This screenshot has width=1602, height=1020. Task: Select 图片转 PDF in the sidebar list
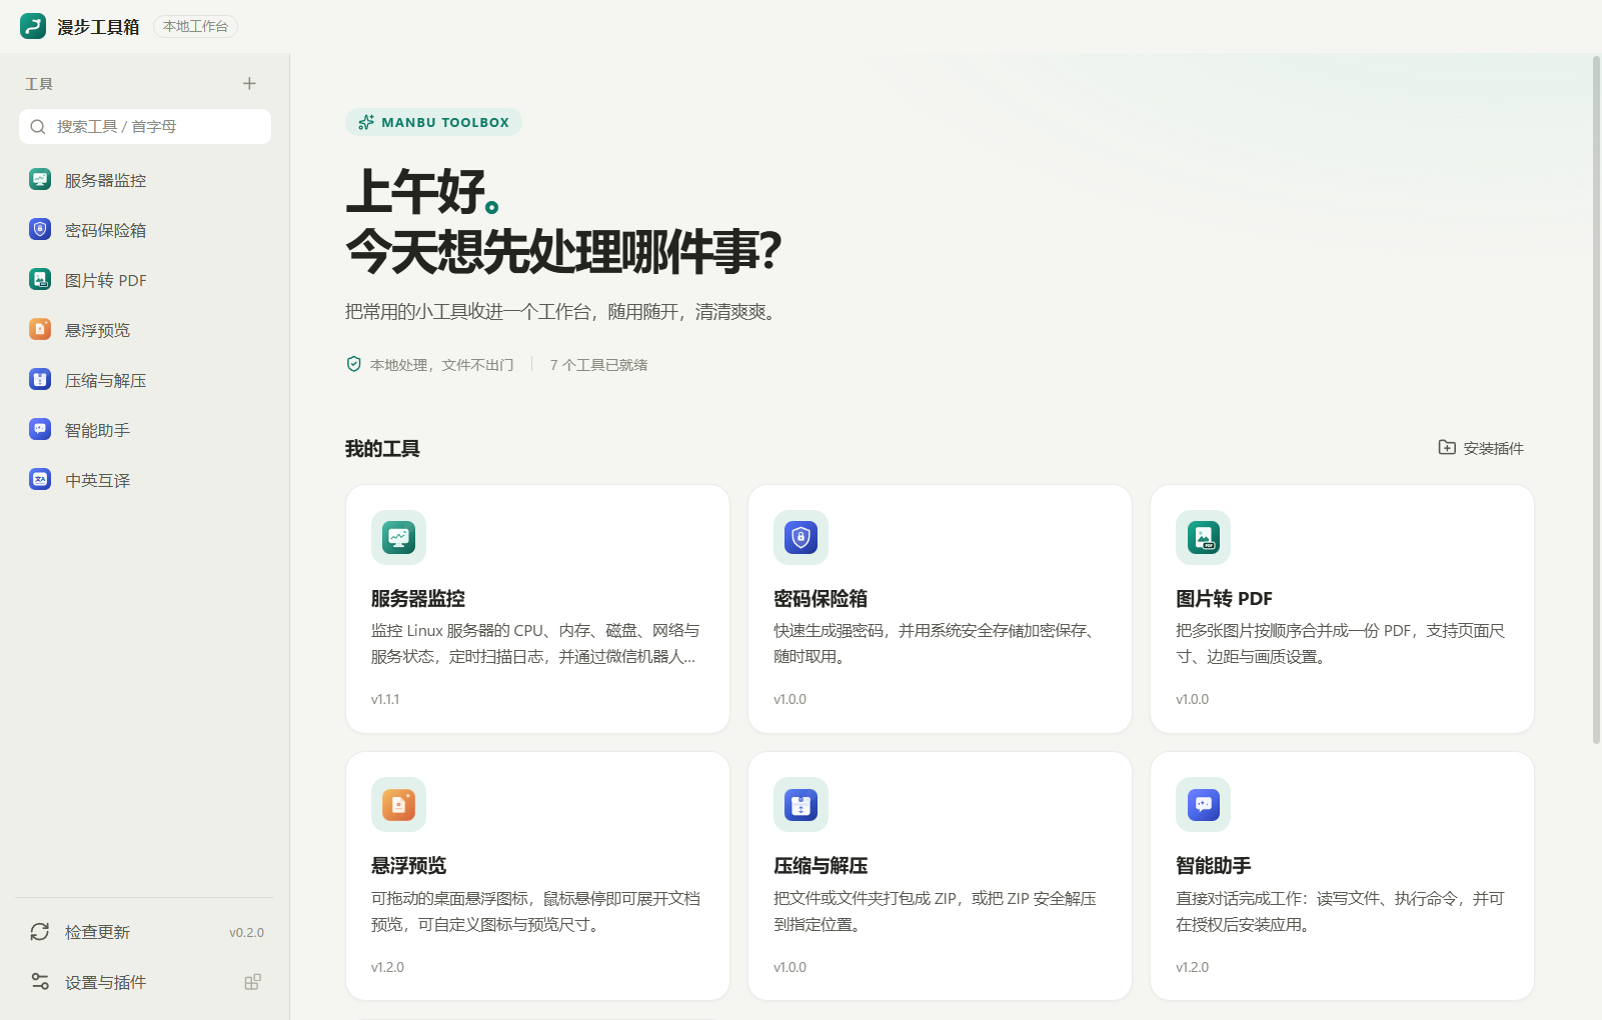[x=145, y=280]
